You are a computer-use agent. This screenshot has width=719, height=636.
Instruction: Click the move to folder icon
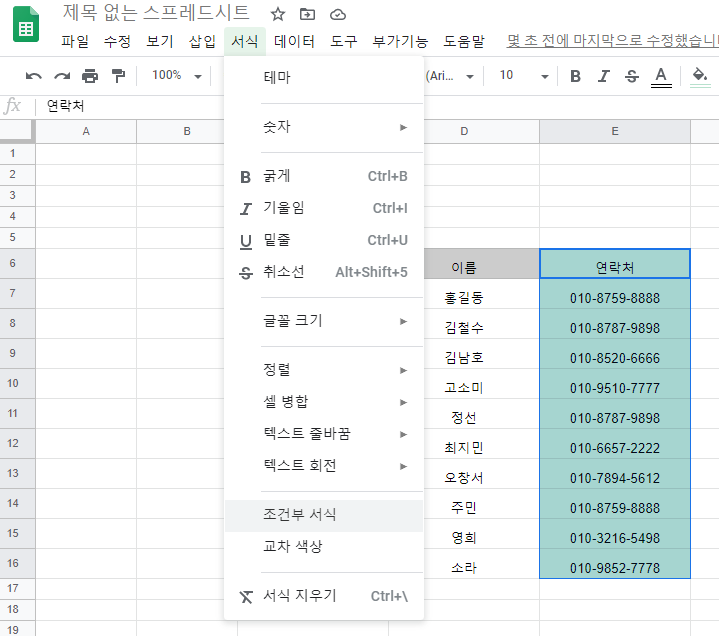307,14
